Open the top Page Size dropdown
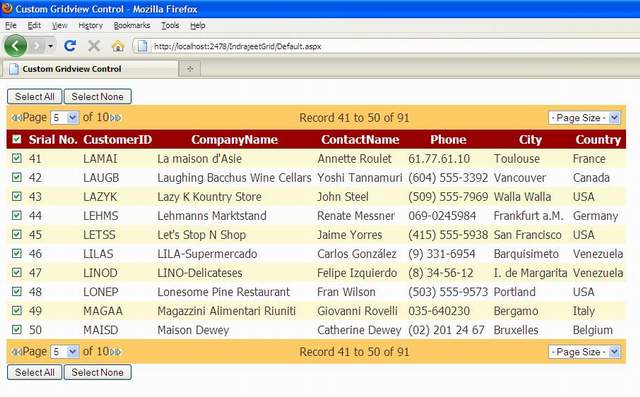This screenshot has width=640, height=397. tap(584, 118)
